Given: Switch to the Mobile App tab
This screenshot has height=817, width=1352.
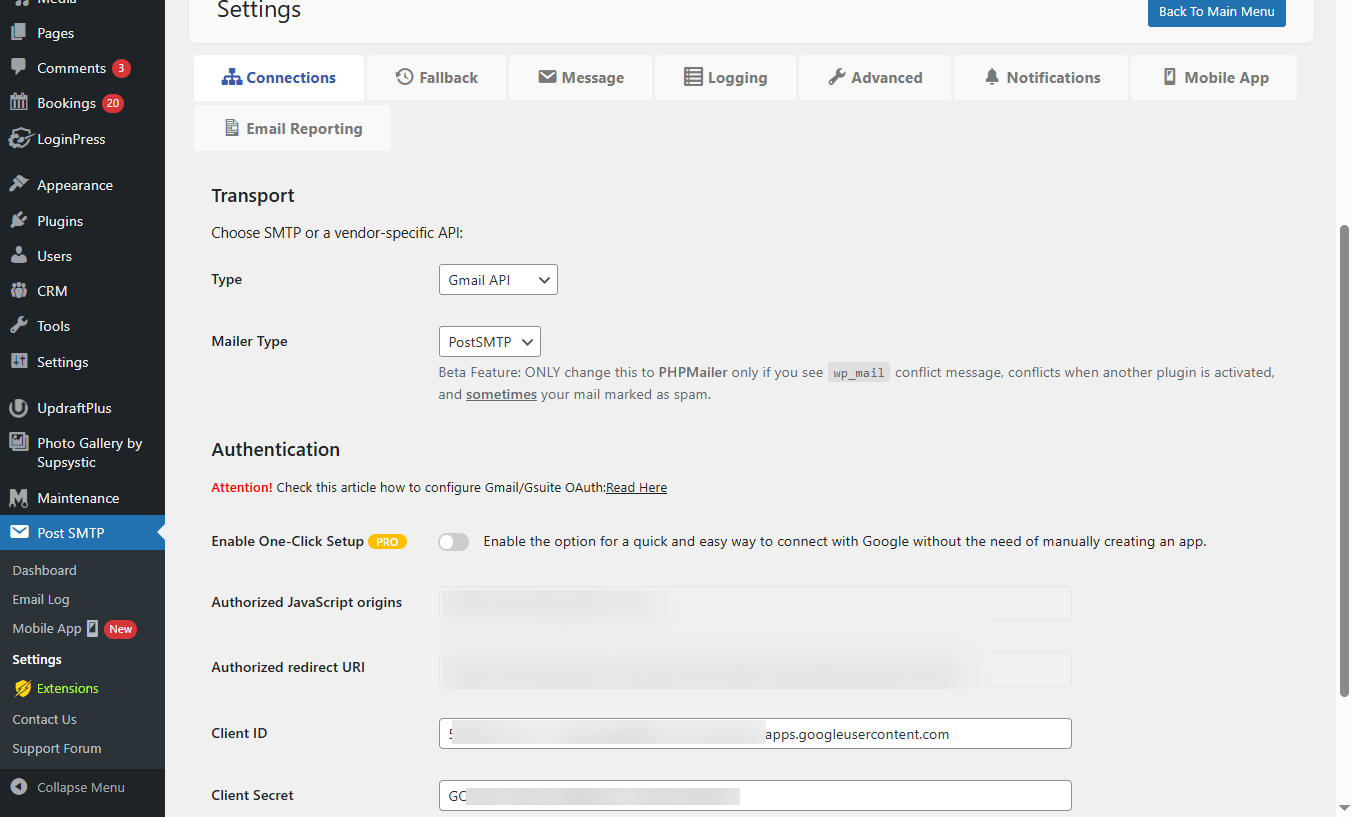Looking at the screenshot, I should pyautogui.click(x=1214, y=78).
